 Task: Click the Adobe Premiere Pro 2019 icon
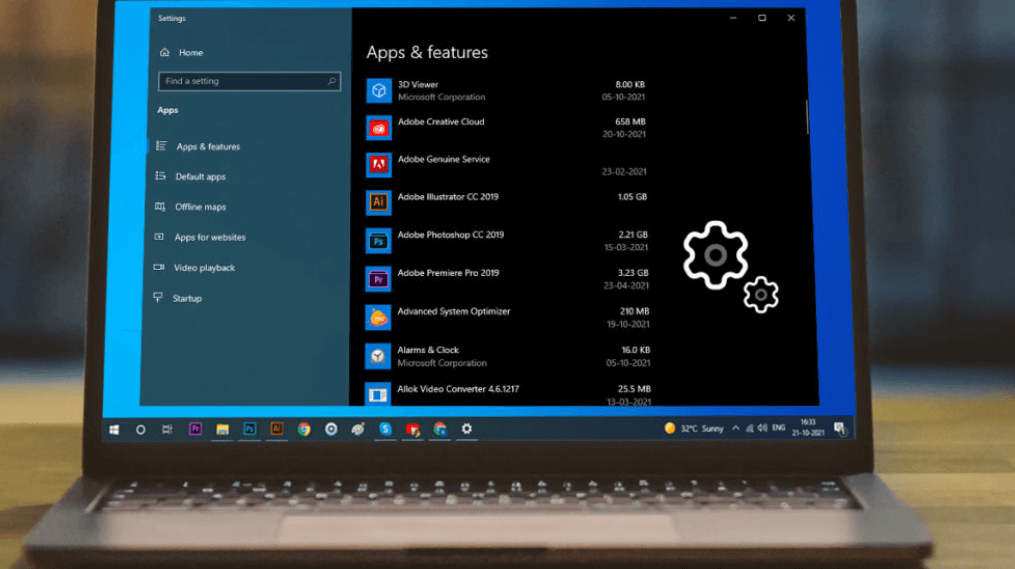[378, 279]
